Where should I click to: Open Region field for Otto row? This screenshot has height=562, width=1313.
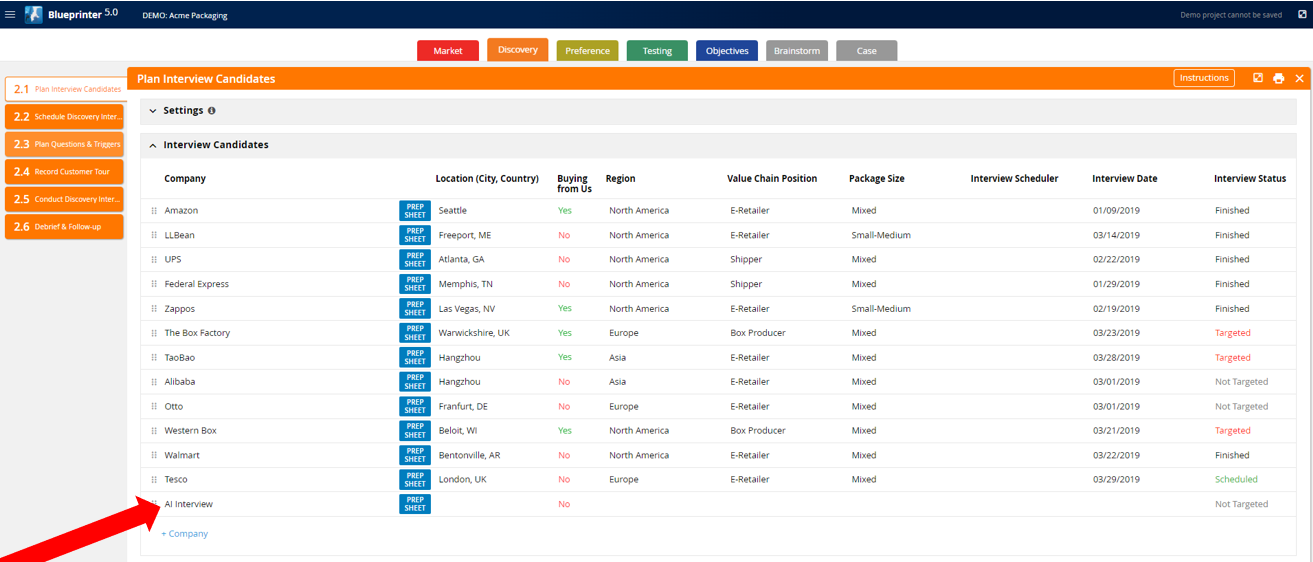click(623, 406)
